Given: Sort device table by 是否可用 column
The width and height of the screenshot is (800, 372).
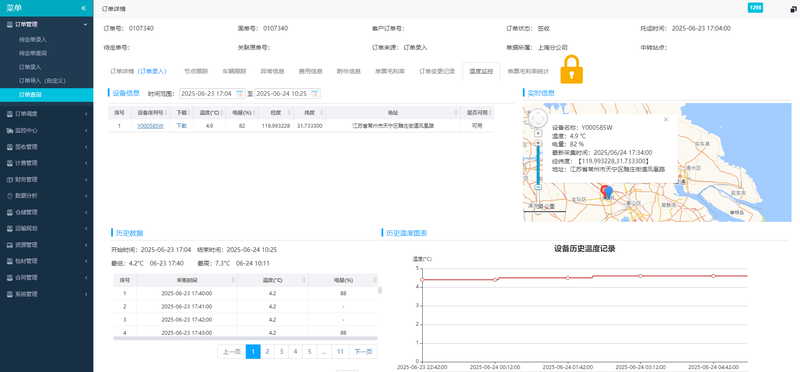Looking at the screenshot, I should click(489, 112).
